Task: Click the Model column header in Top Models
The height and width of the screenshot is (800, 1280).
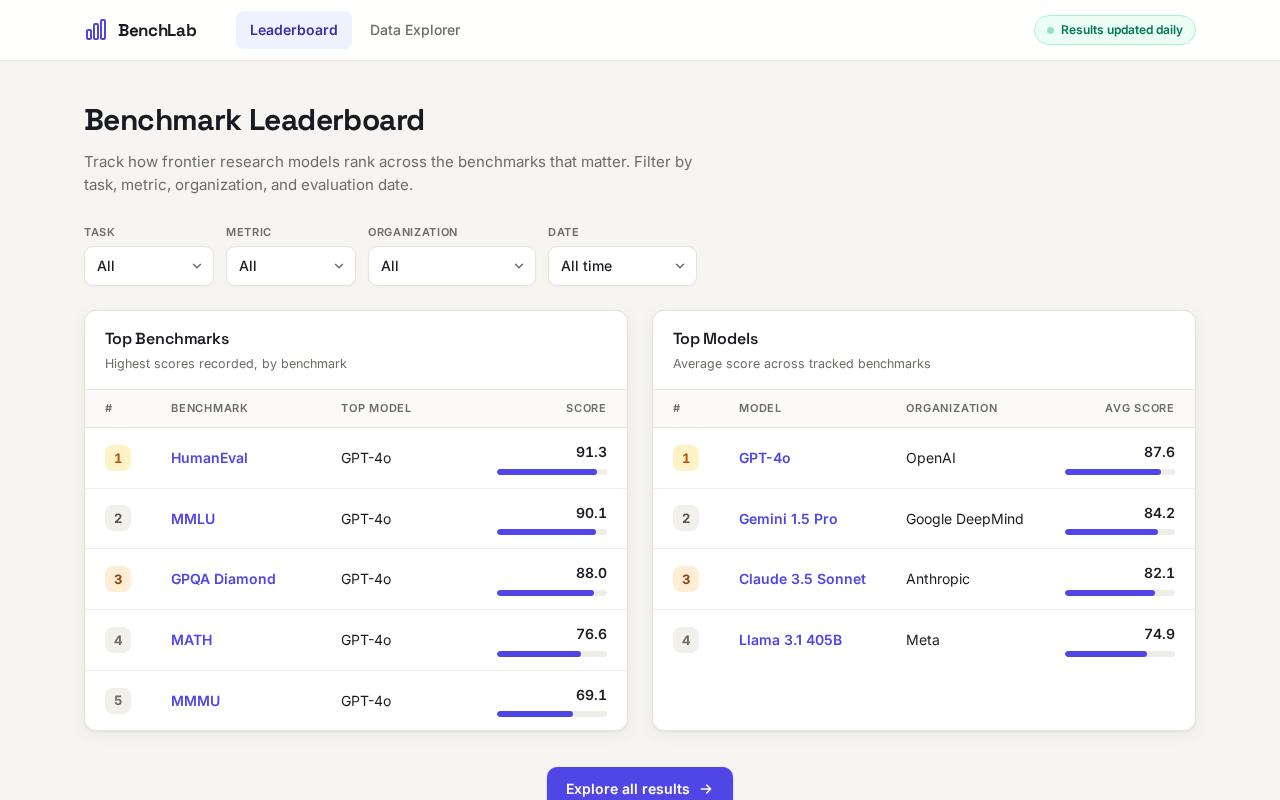Action: [x=760, y=408]
